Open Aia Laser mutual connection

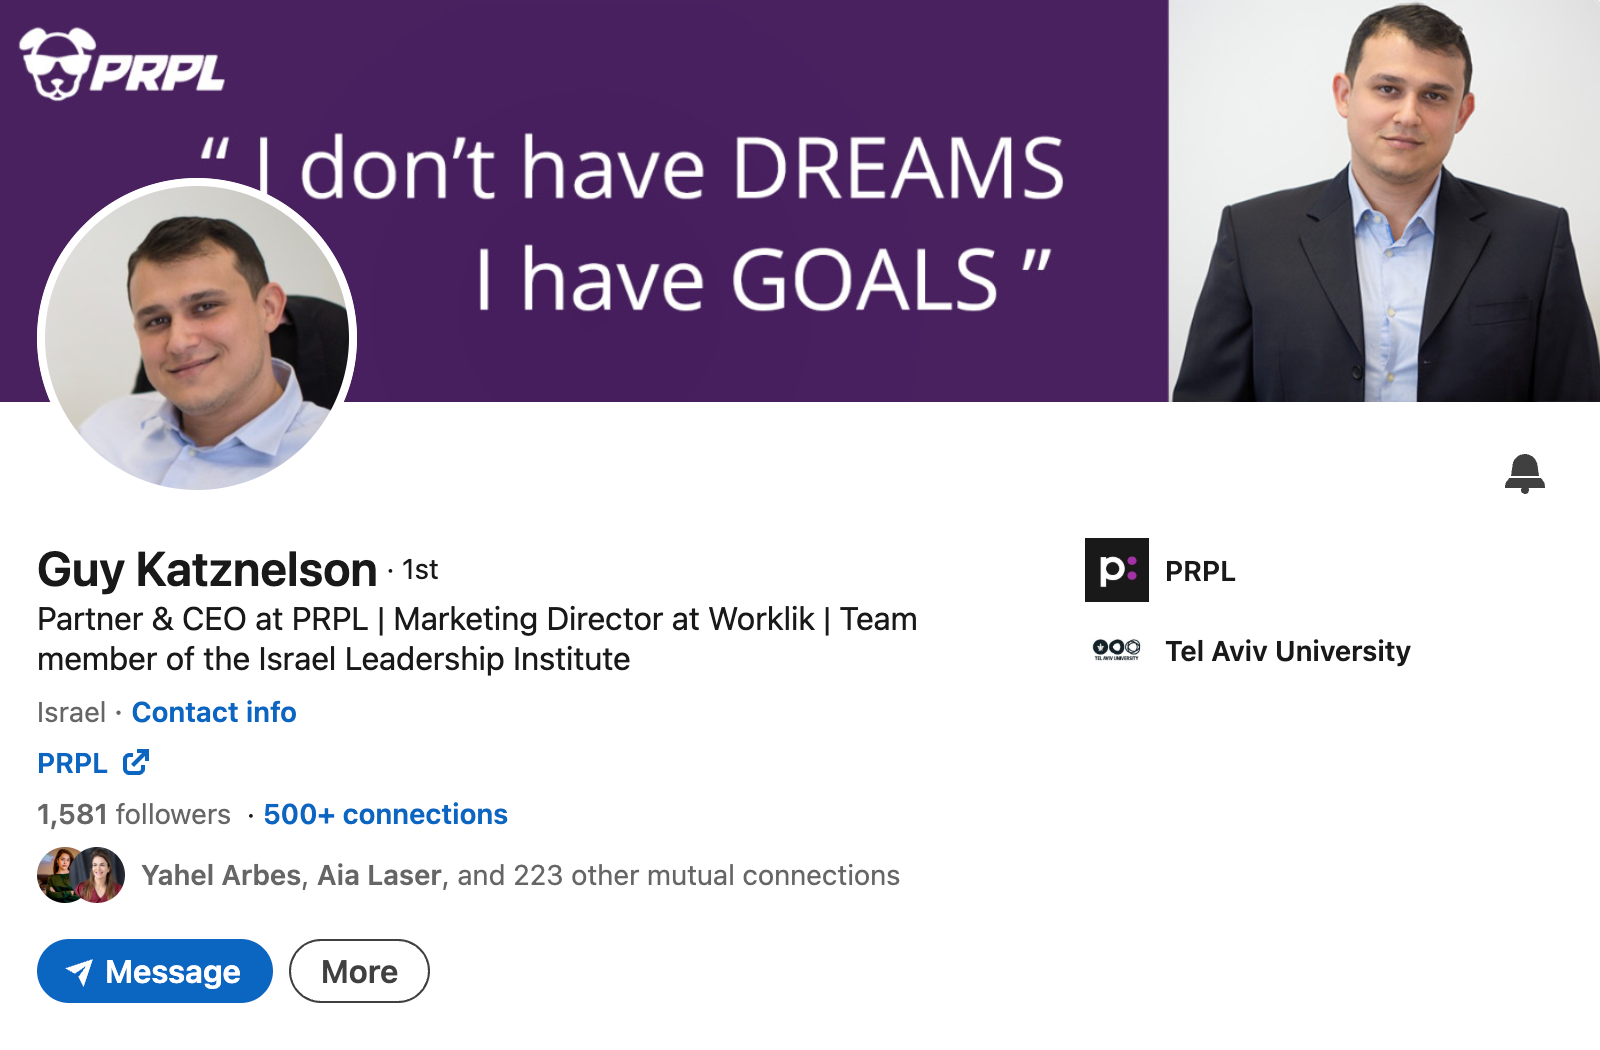(379, 875)
